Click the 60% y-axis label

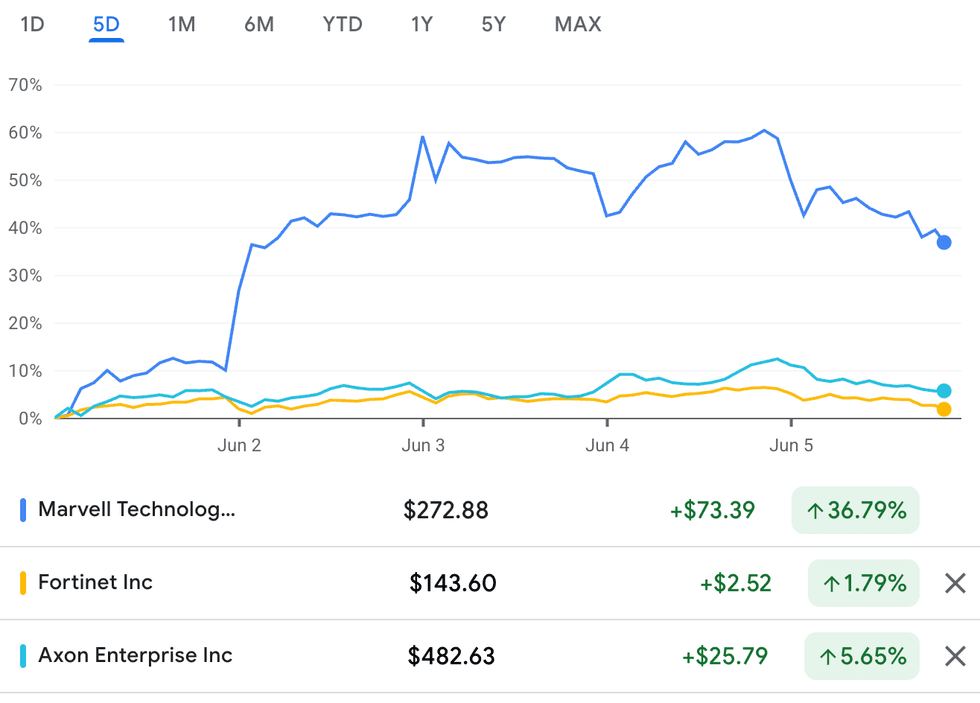[x=25, y=132]
